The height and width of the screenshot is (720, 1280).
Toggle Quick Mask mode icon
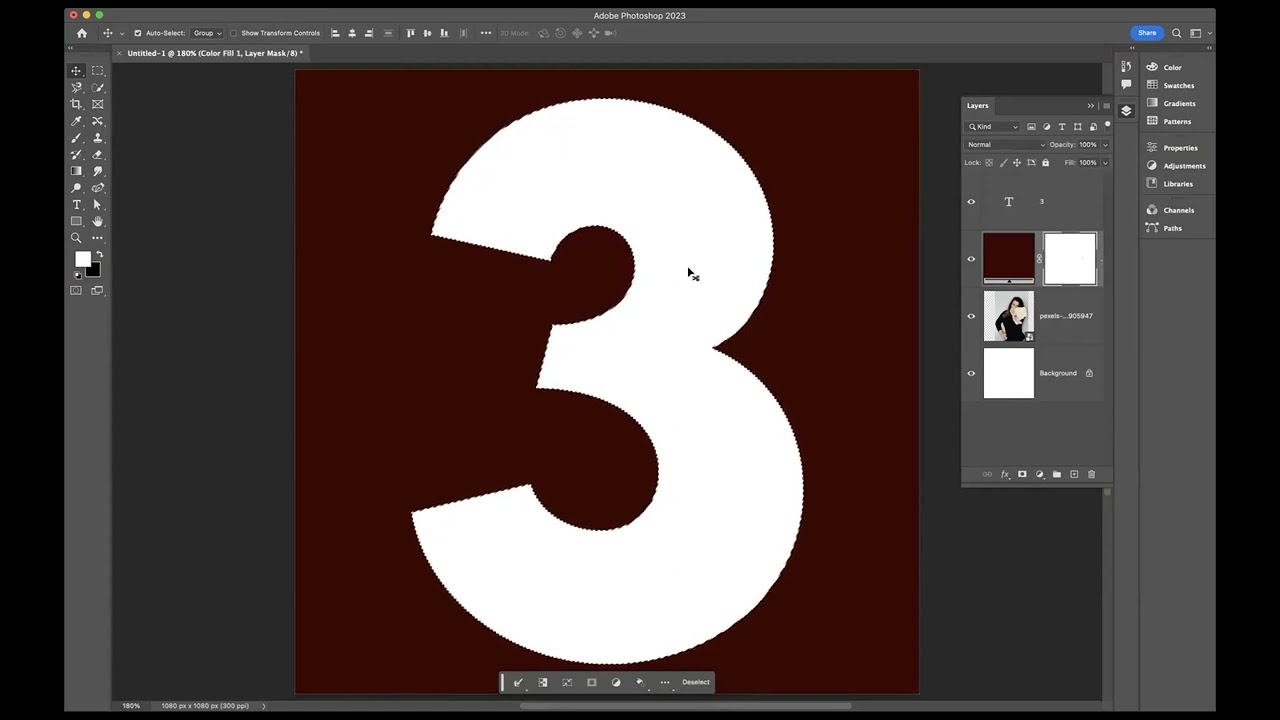76,290
